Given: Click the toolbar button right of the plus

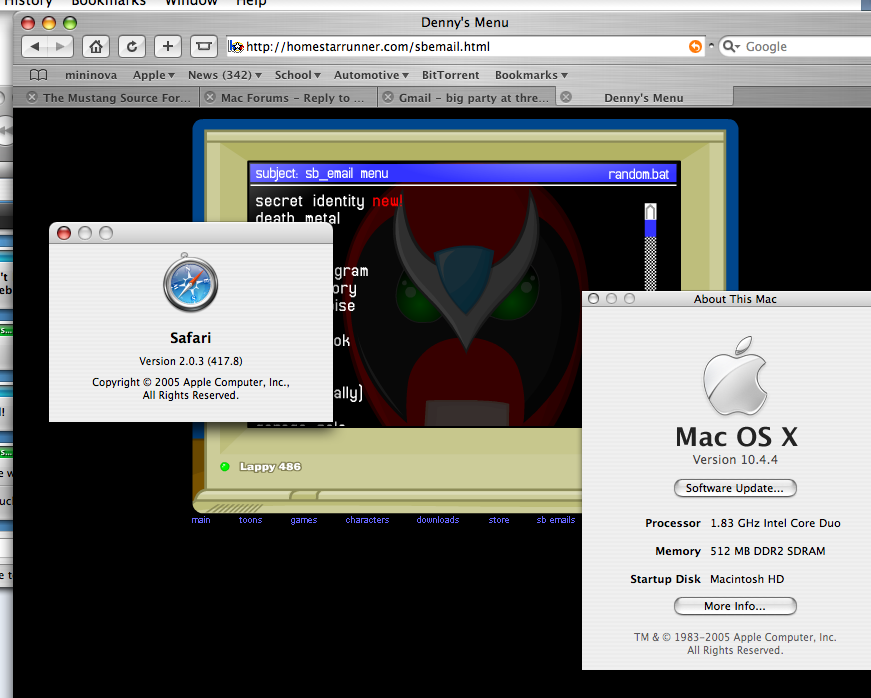Looking at the screenshot, I should click(x=203, y=47).
